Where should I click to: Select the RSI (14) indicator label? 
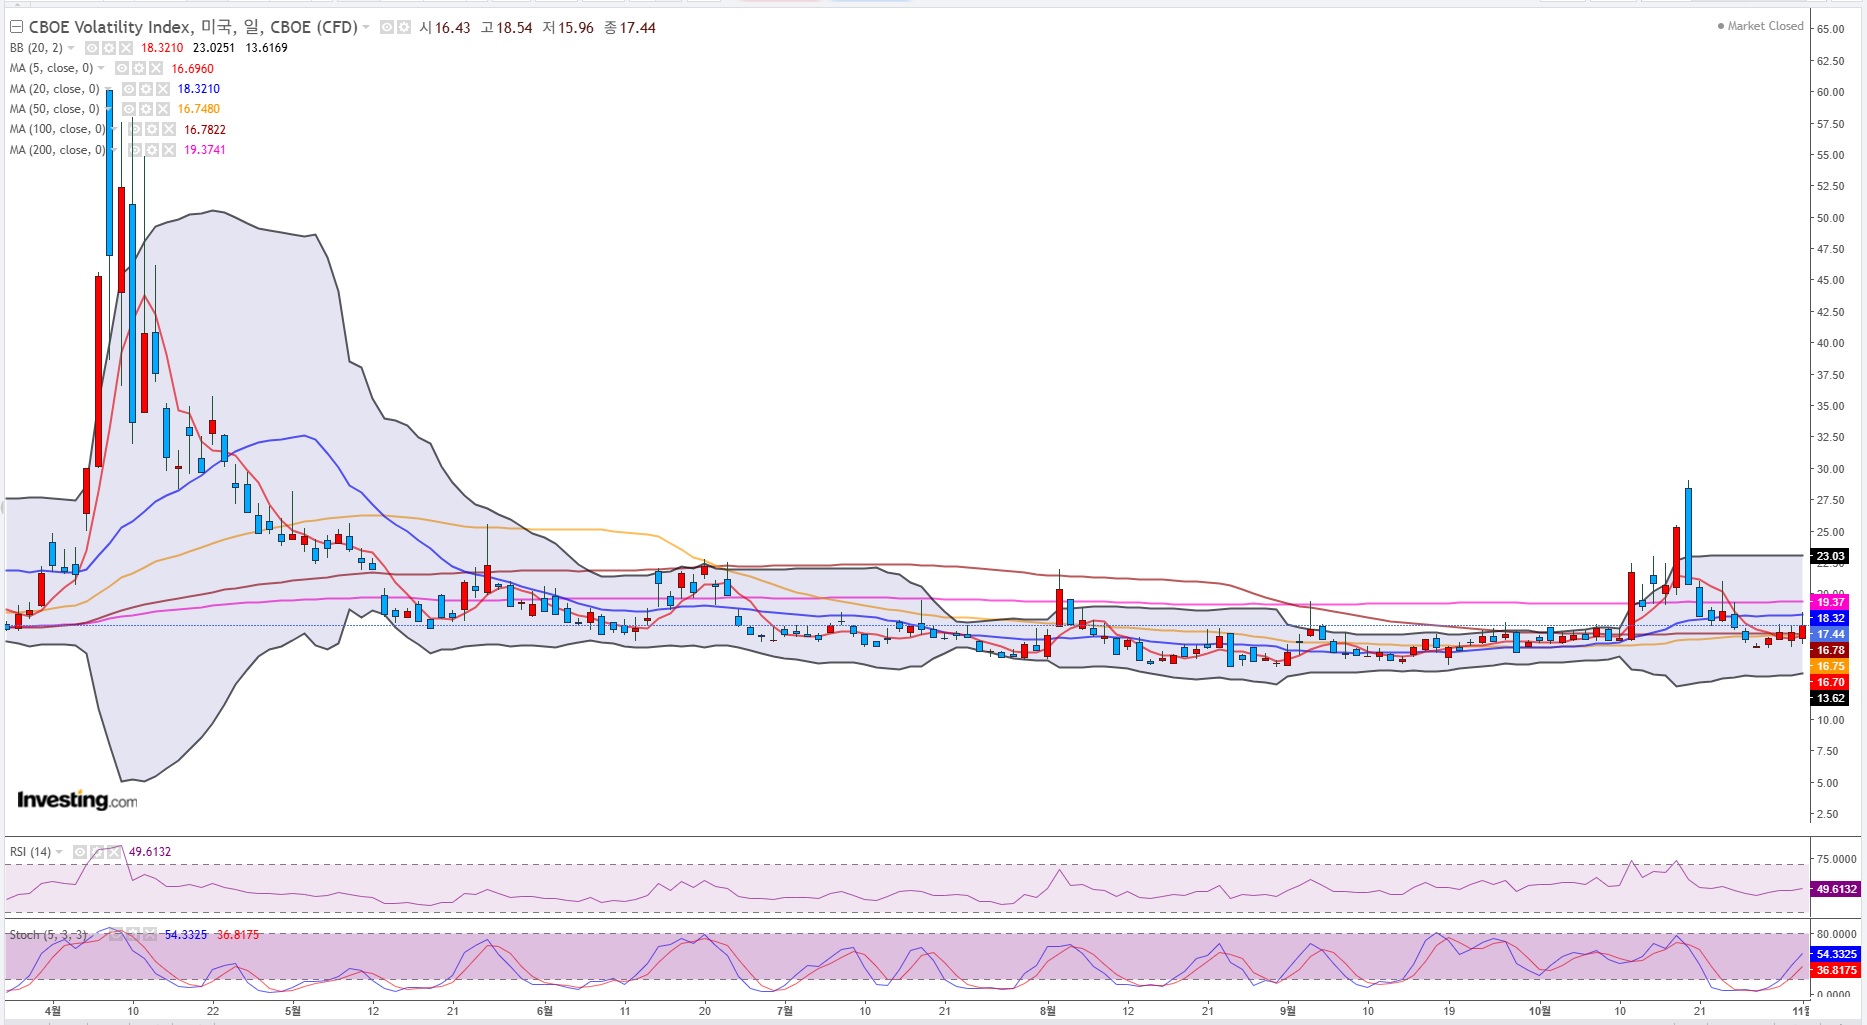pyautogui.click(x=30, y=852)
